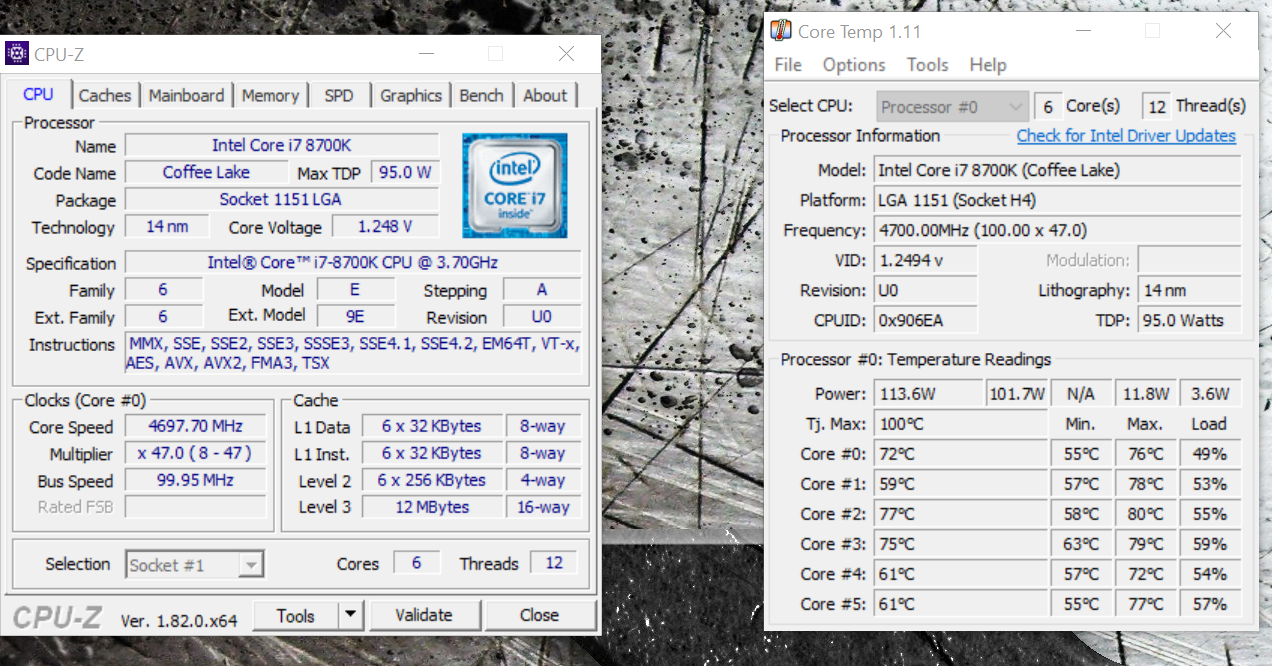
Task: Open the Mainboard tab in CPU-Z
Action: (x=186, y=96)
